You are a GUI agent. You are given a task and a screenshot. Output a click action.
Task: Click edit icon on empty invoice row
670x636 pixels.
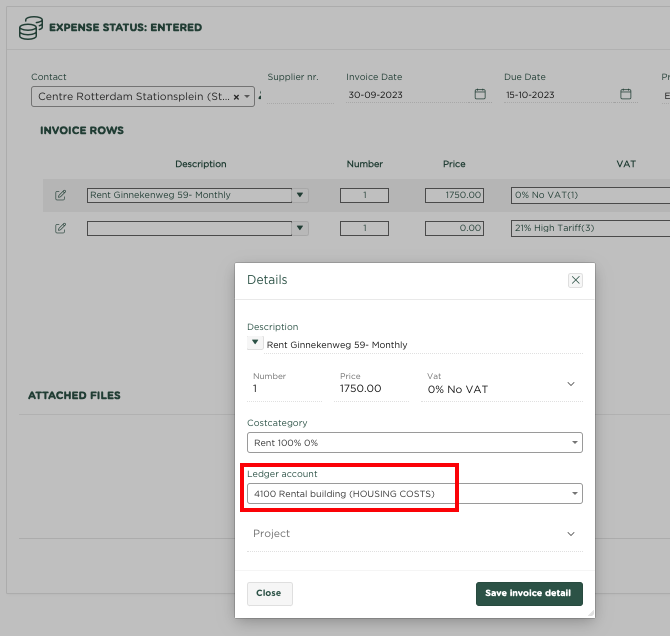pyautogui.click(x=60, y=228)
